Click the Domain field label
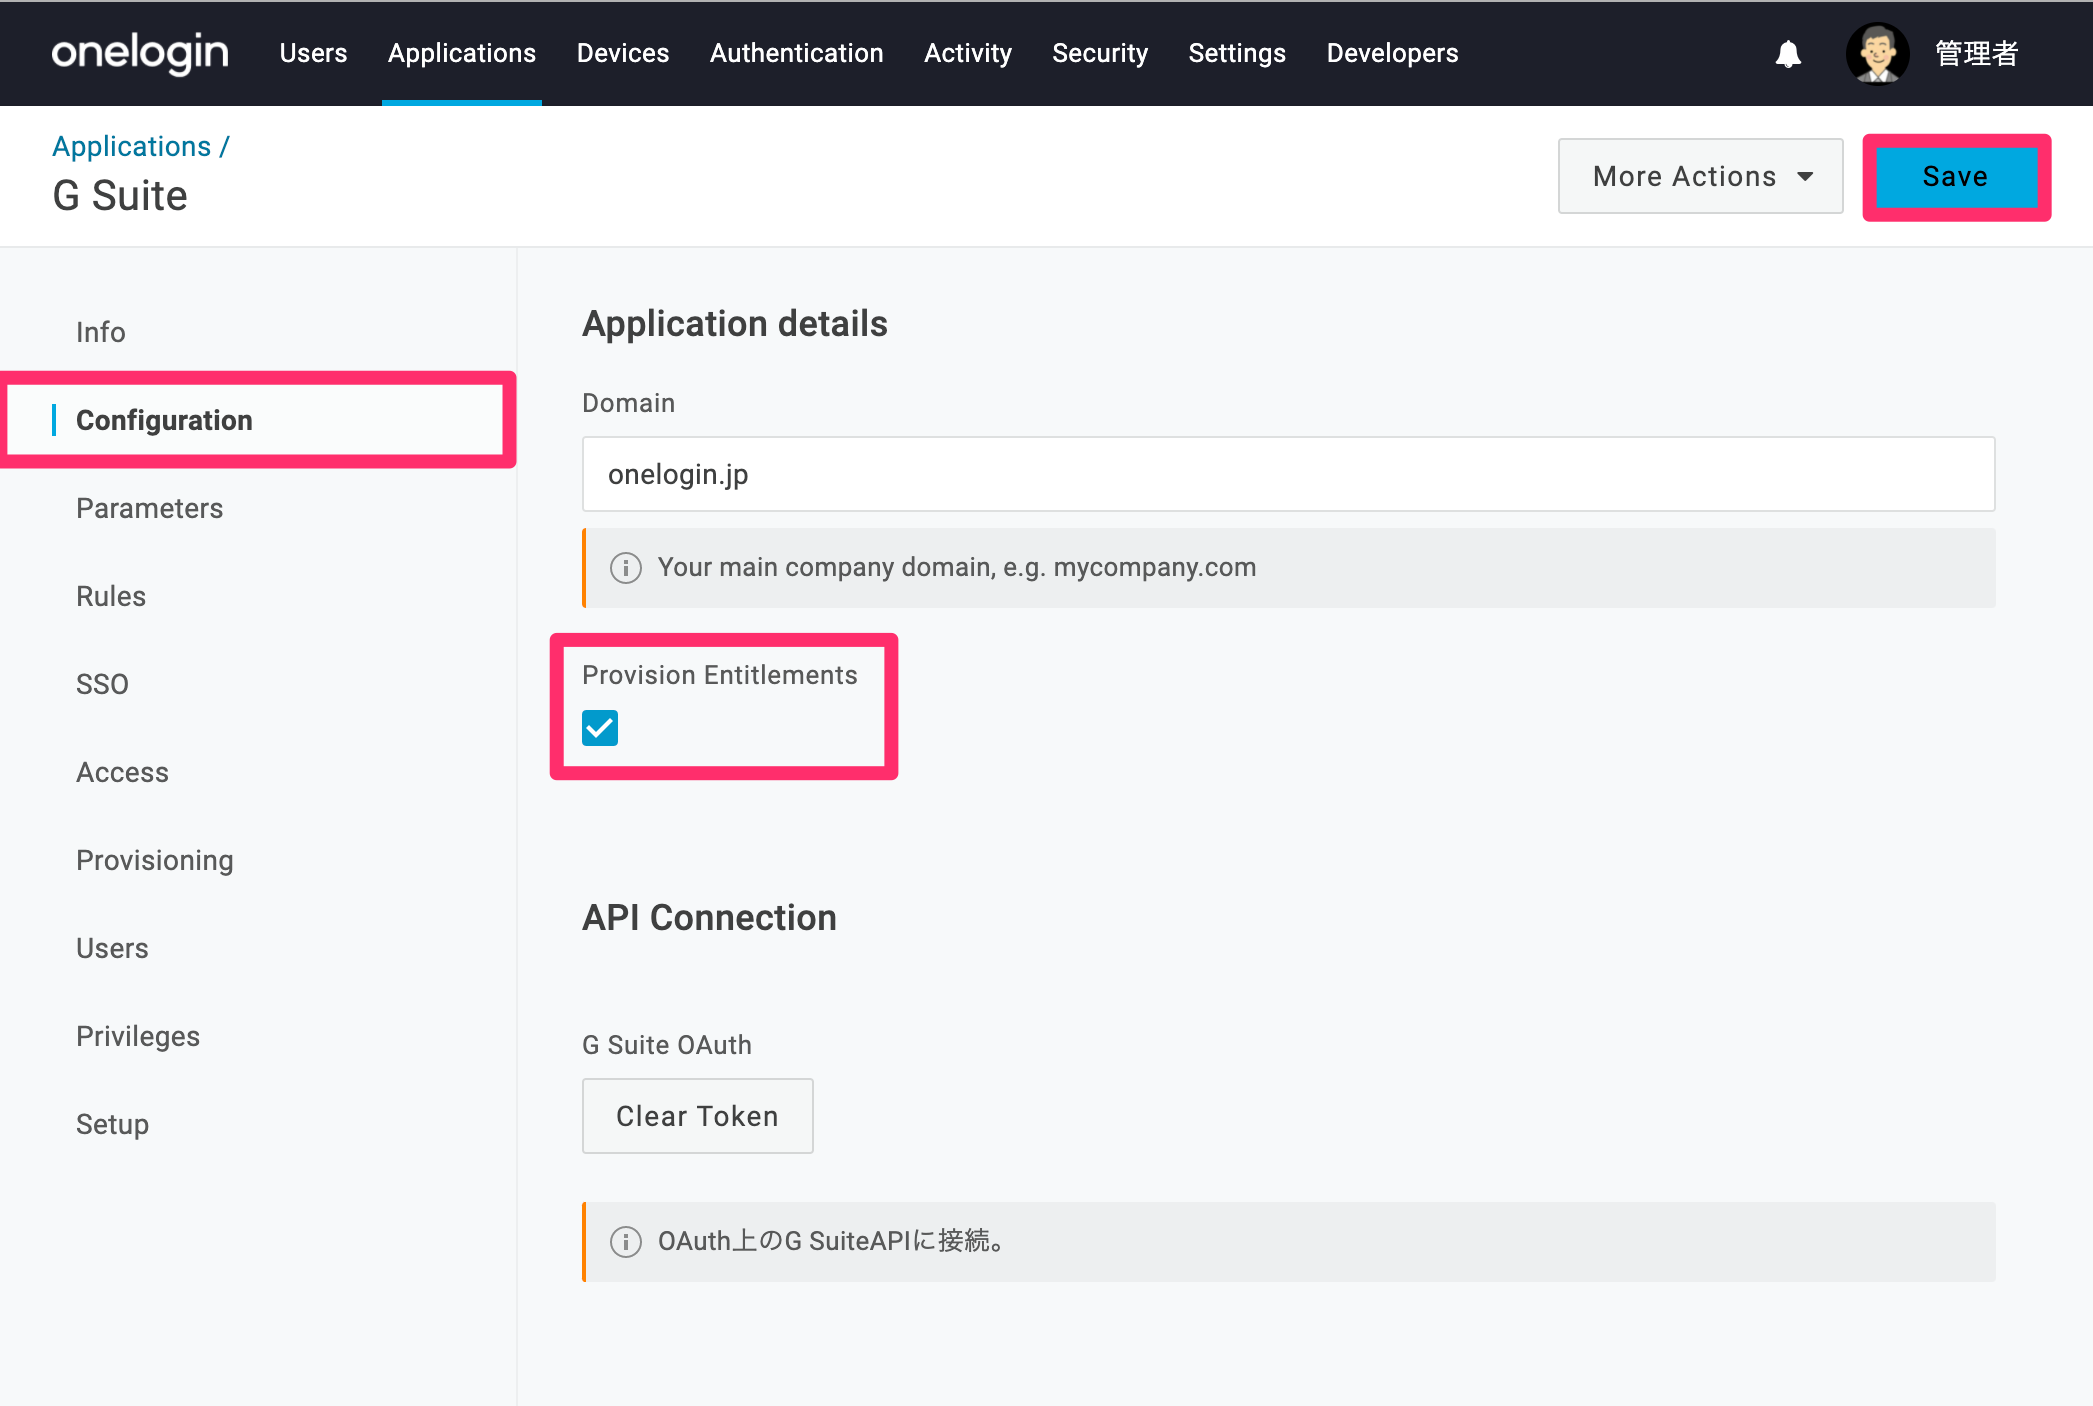Image resolution: width=2093 pixels, height=1406 pixels. tap(629, 403)
